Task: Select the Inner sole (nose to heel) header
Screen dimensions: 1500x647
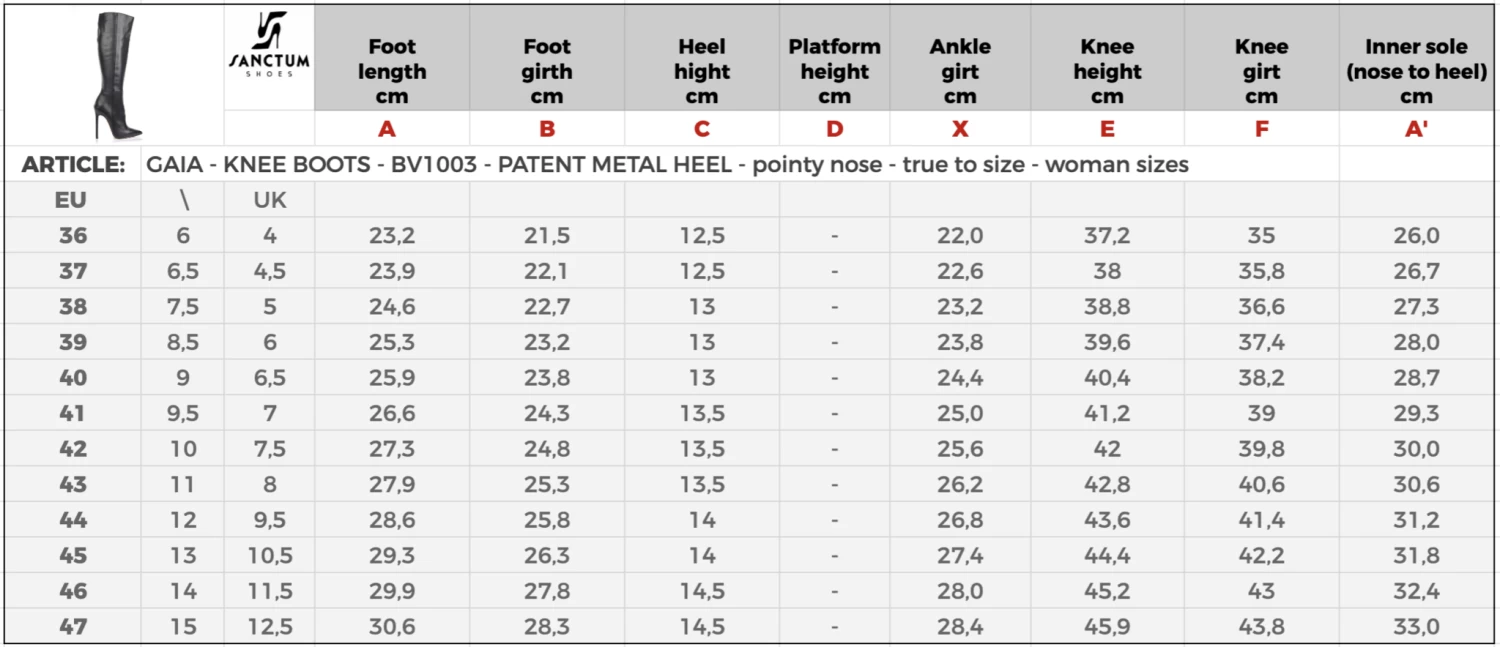Action: (x=1416, y=71)
